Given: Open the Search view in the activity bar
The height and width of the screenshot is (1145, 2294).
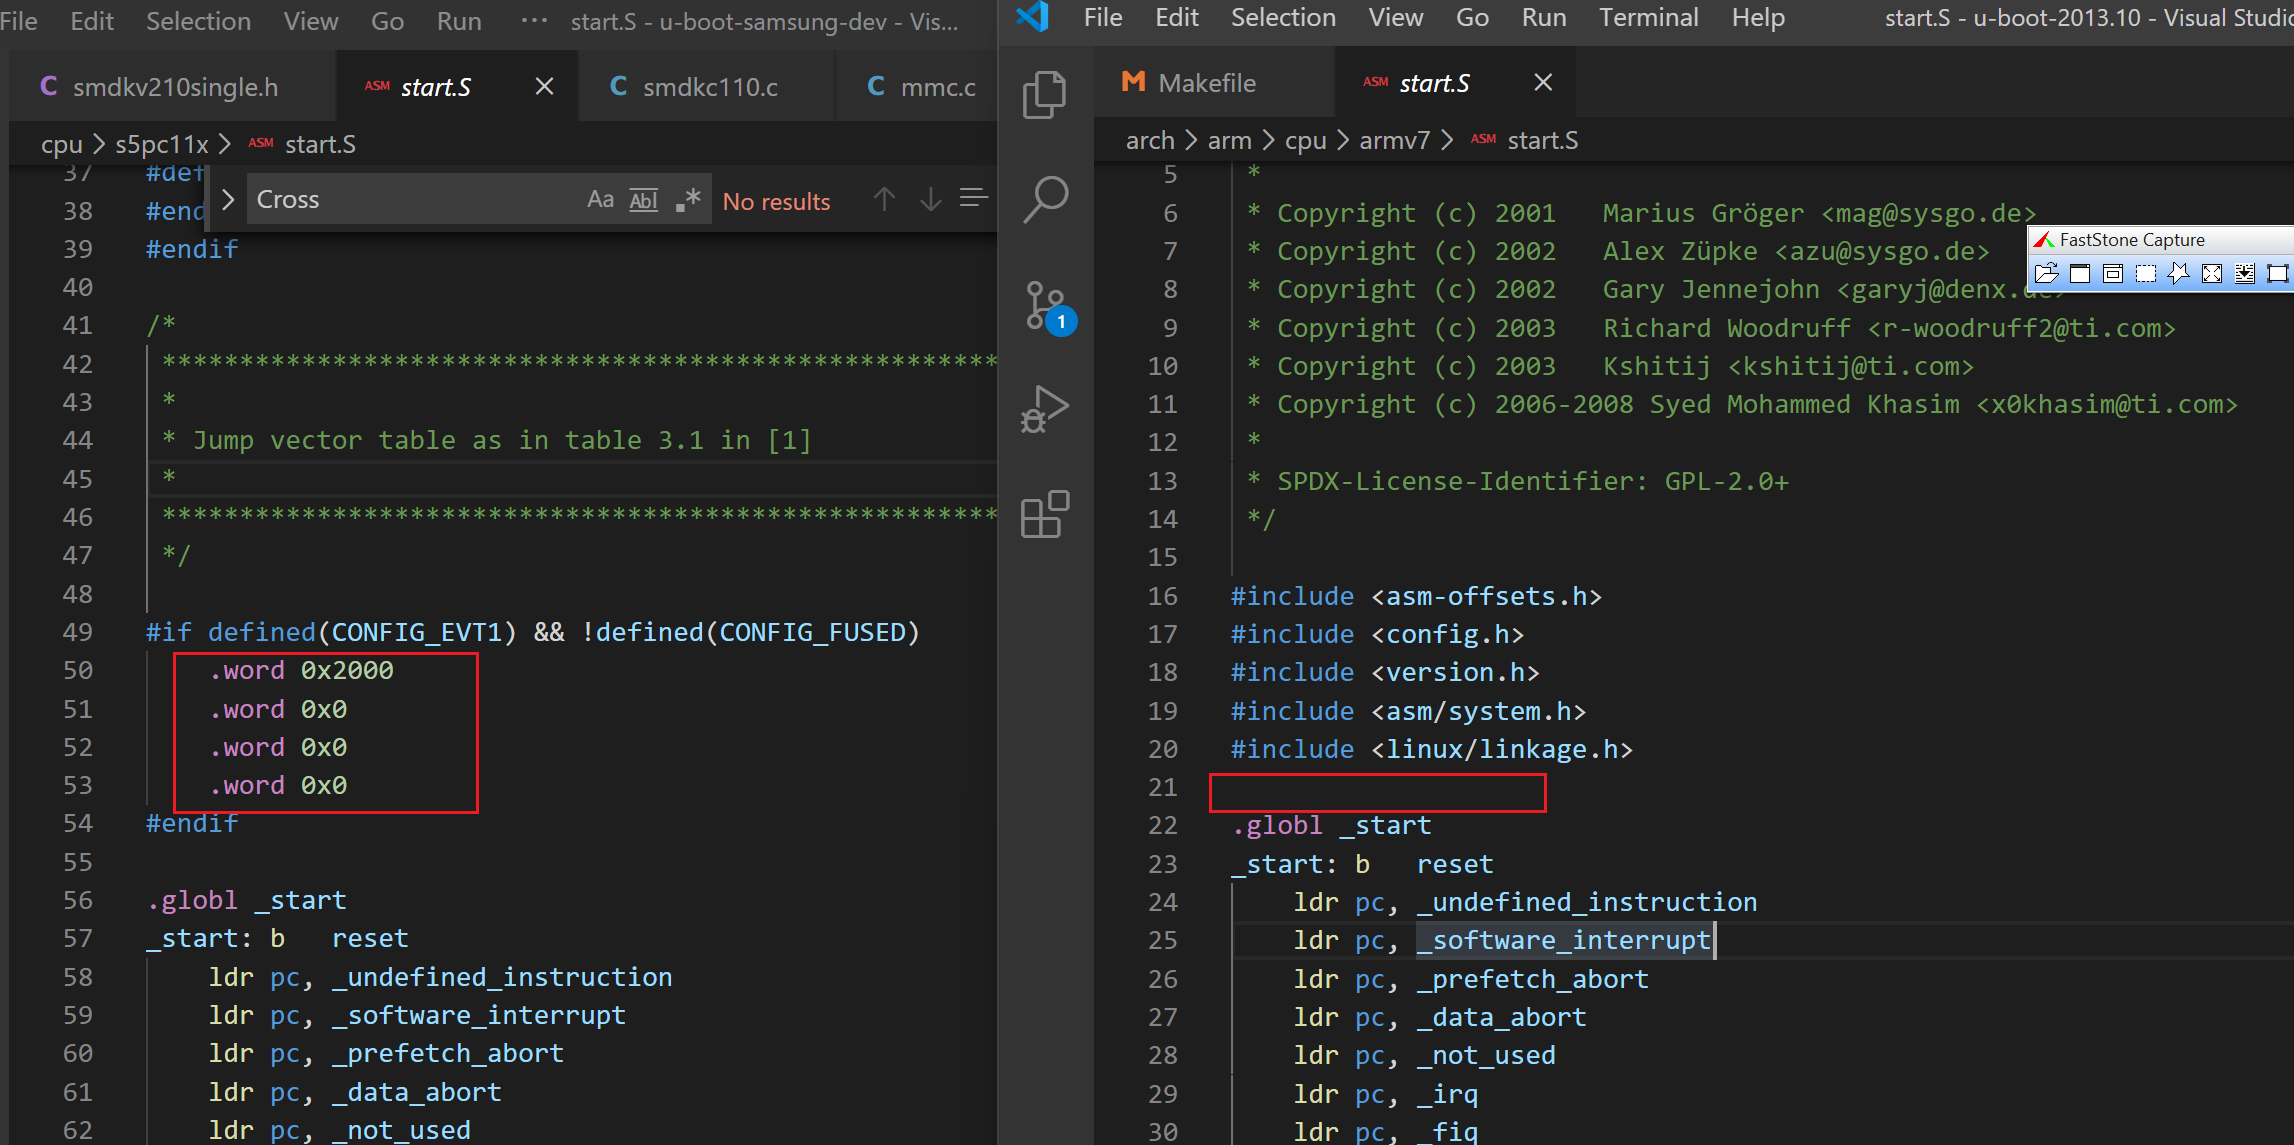Looking at the screenshot, I should (1046, 199).
